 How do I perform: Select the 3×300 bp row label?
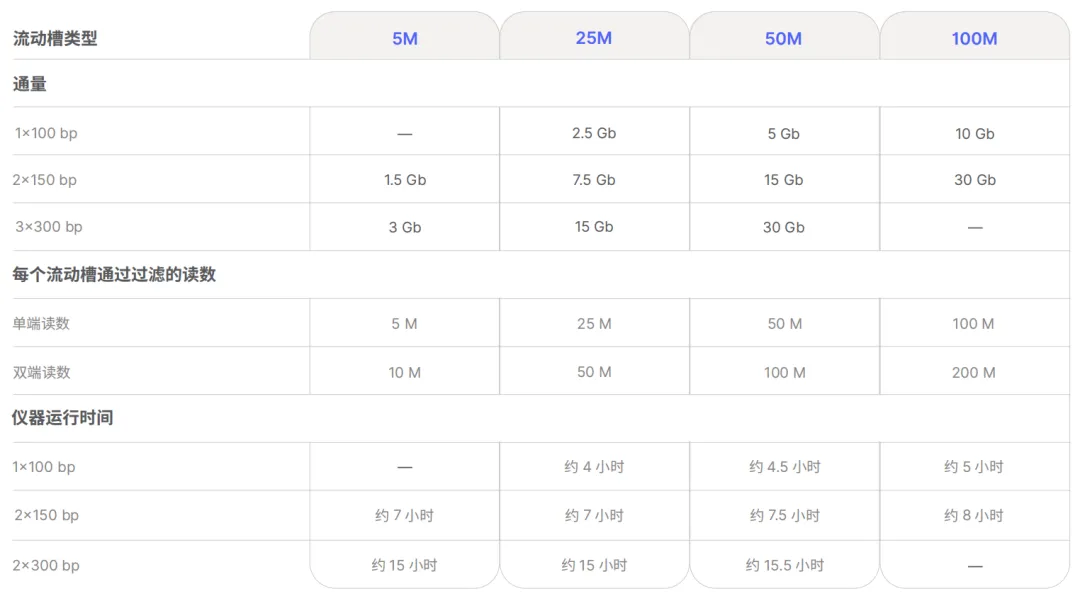click(48, 227)
